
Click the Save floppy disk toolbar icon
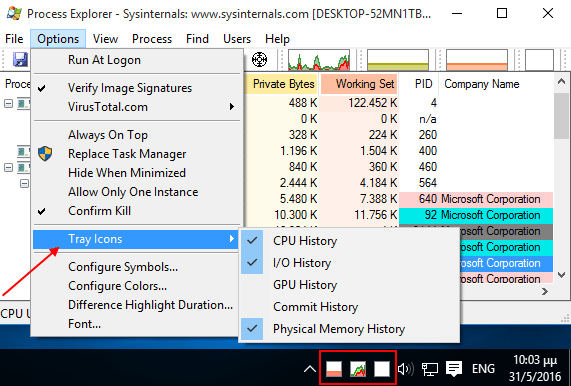(20, 59)
